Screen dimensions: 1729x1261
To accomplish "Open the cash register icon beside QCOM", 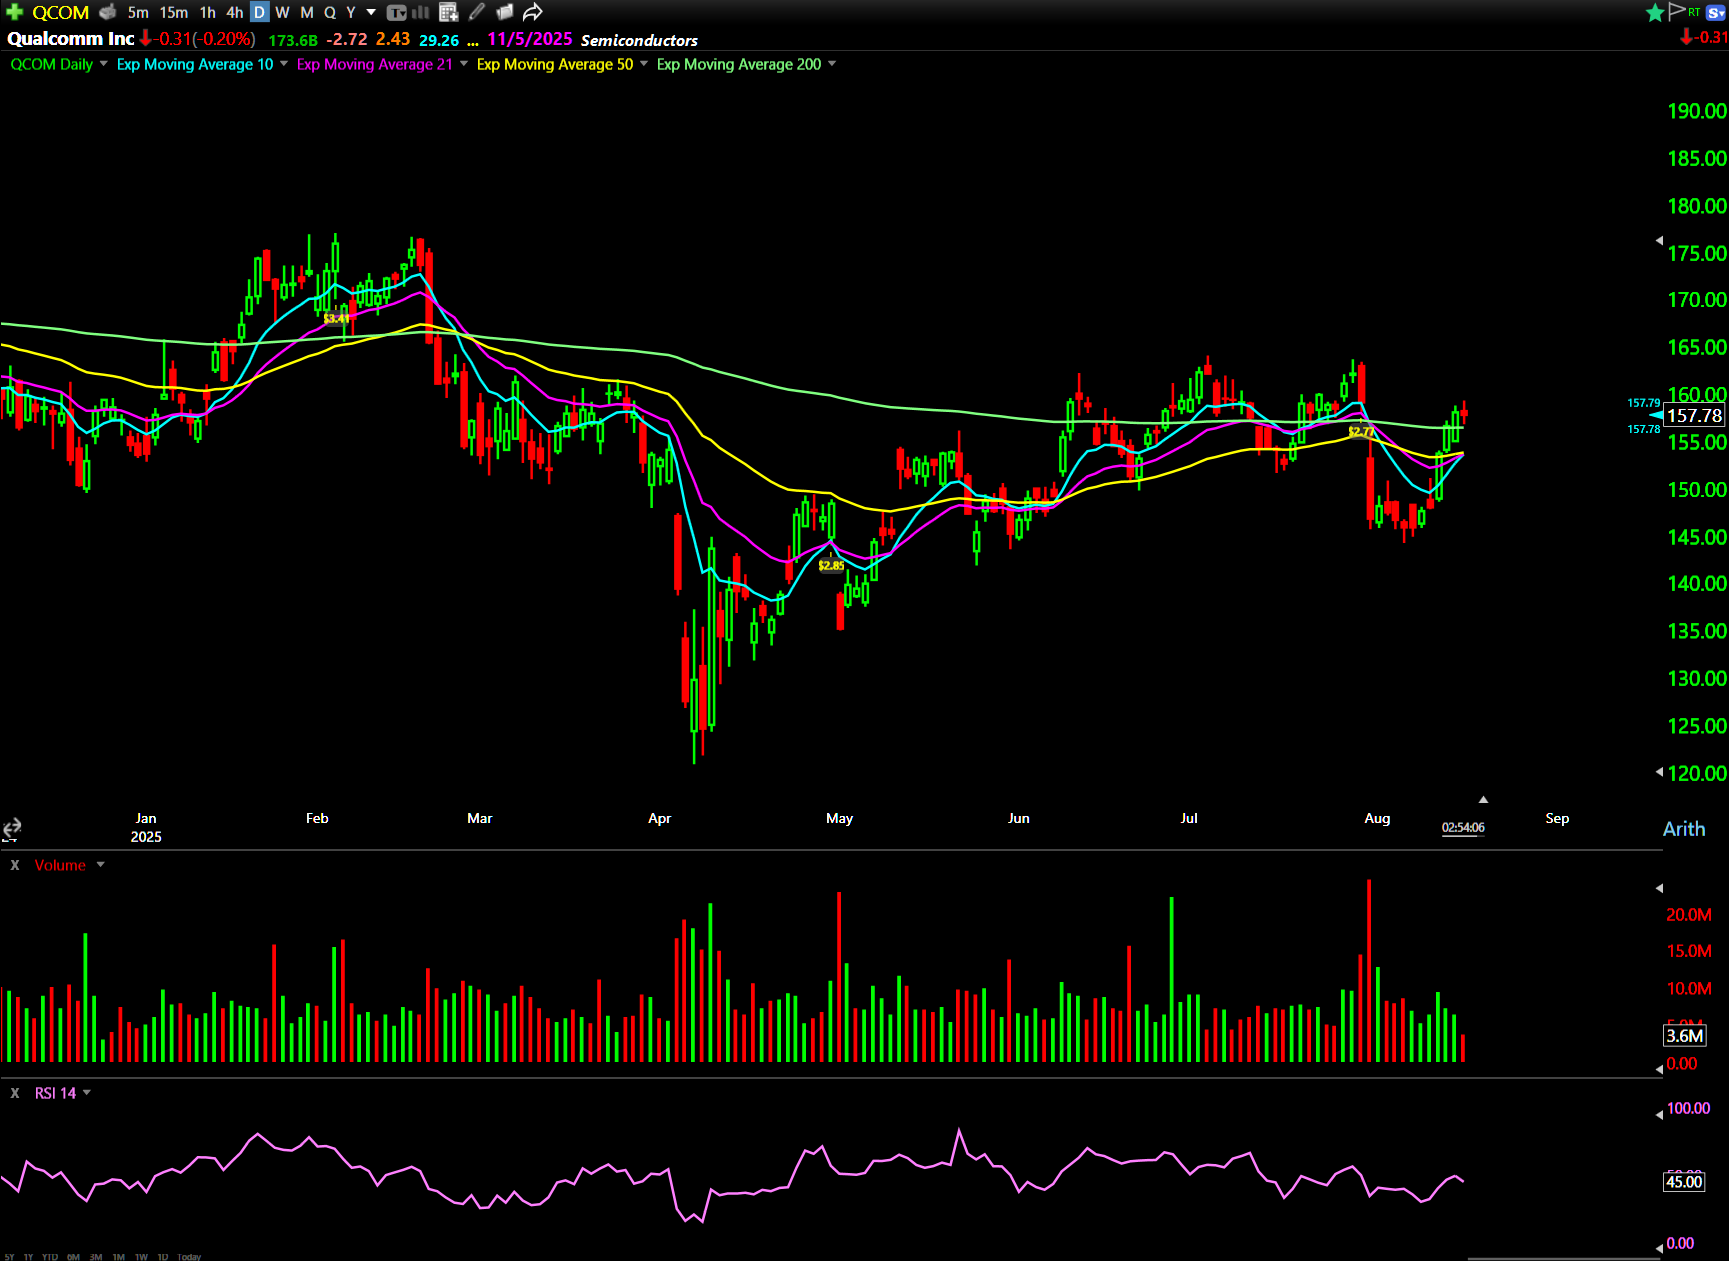I will tap(108, 12).
